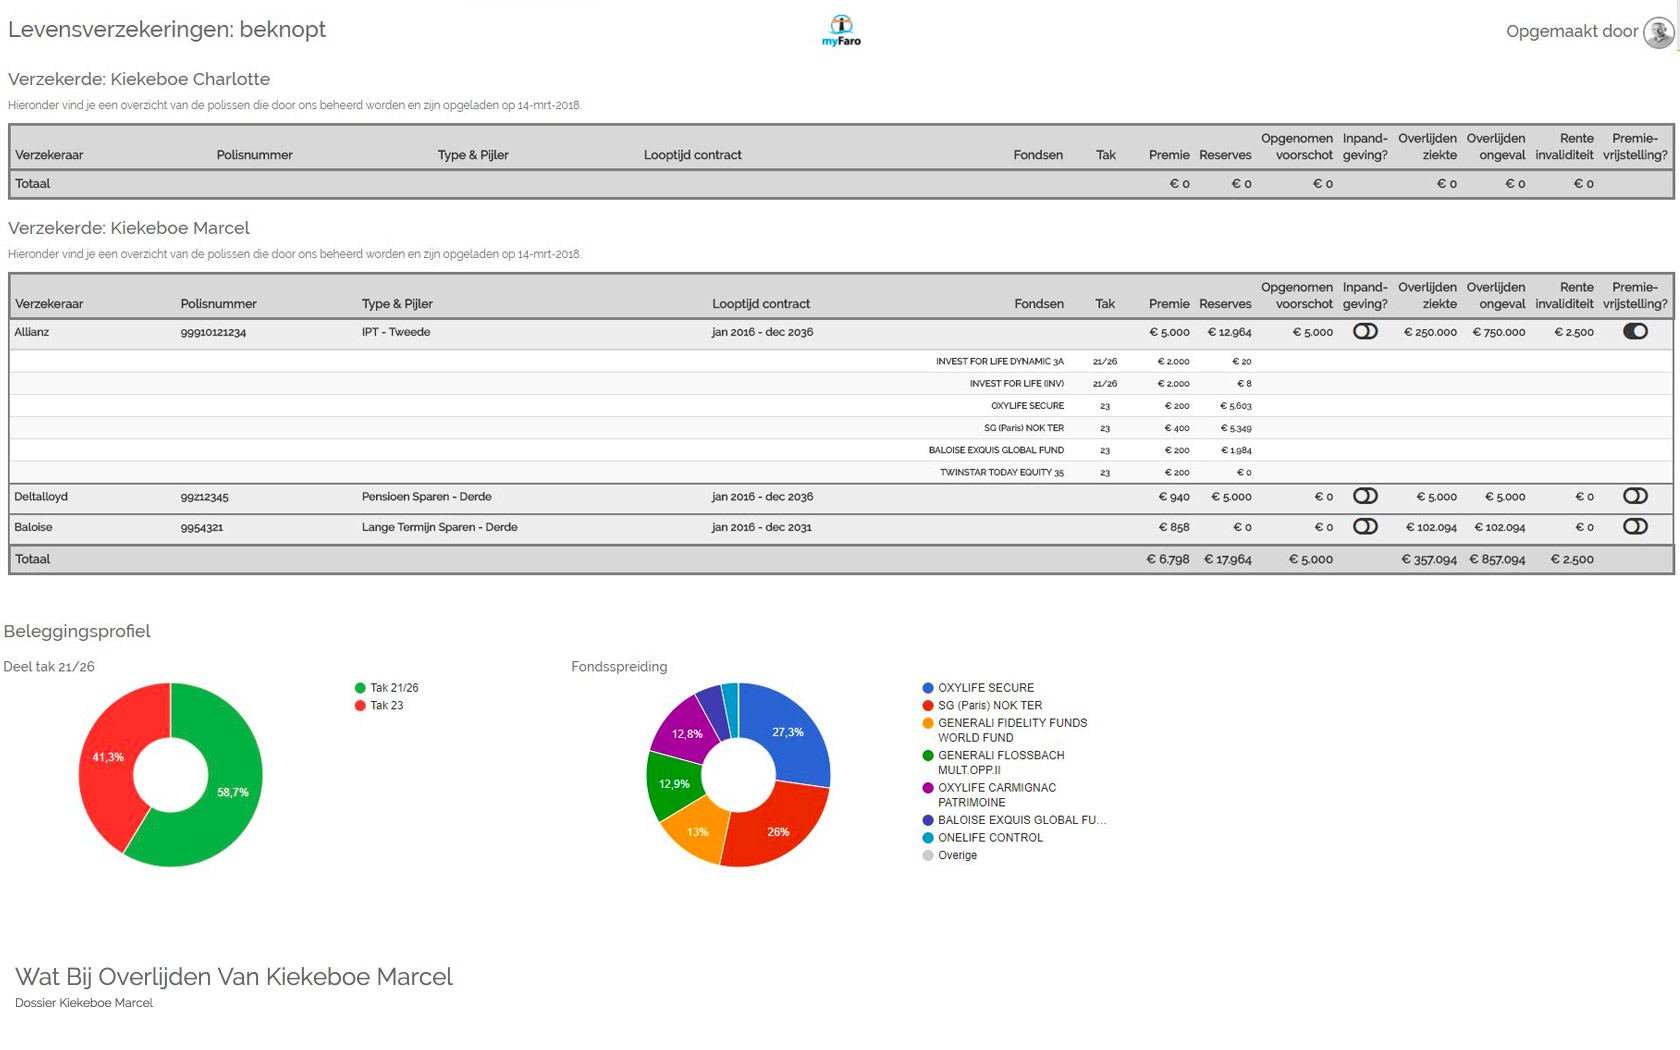This screenshot has width=1680, height=1050.
Task: Click Verzekeraar column header in Marcel's table
Action: click(49, 304)
